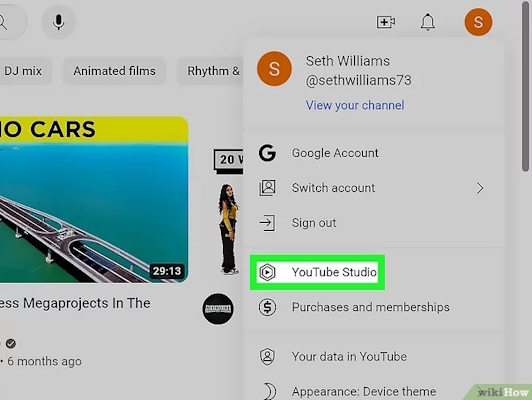Expand Switch account submenu chevron
The height and width of the screenshot is (400, 532).
pyautogui.click(x=480, y=188)
